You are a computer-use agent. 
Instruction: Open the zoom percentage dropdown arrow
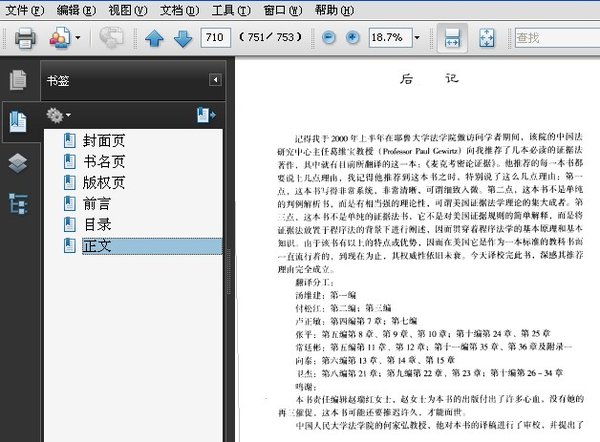tap(417, 38)
